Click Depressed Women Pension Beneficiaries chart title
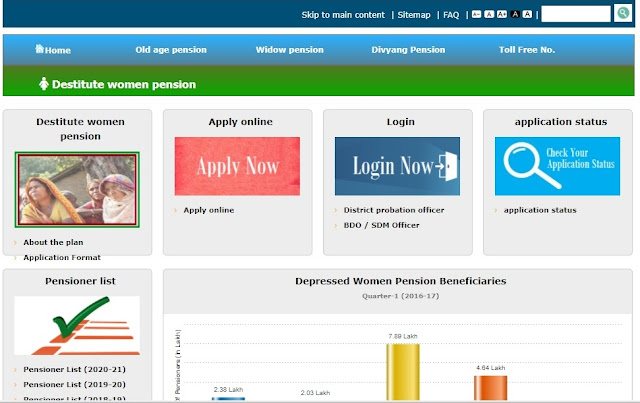The height and width of the screenshot is (403, 640). [400, 281]
